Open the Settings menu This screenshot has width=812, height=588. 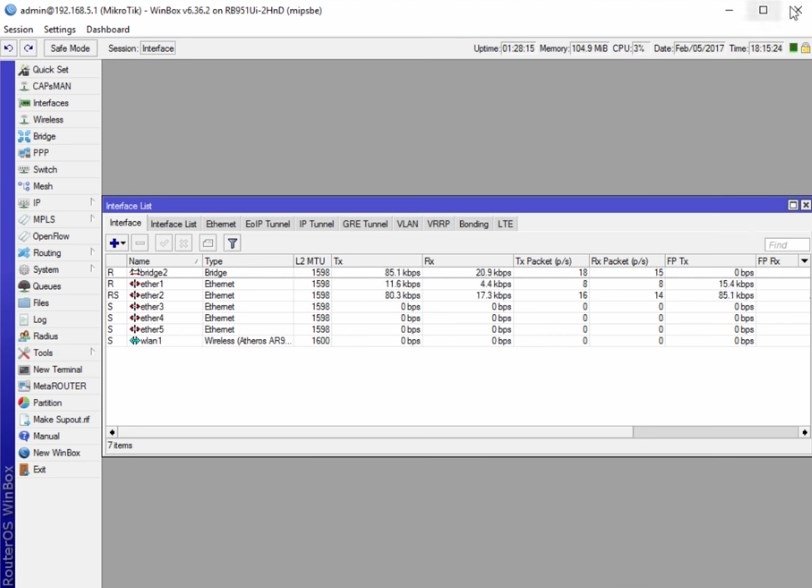60,30
